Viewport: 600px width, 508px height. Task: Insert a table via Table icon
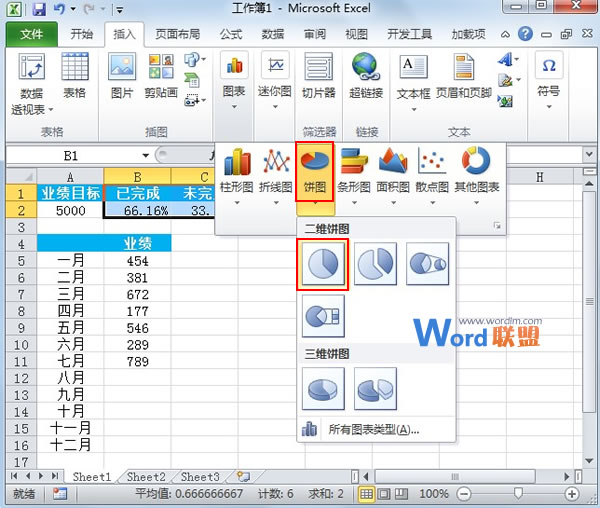(75, 67)
